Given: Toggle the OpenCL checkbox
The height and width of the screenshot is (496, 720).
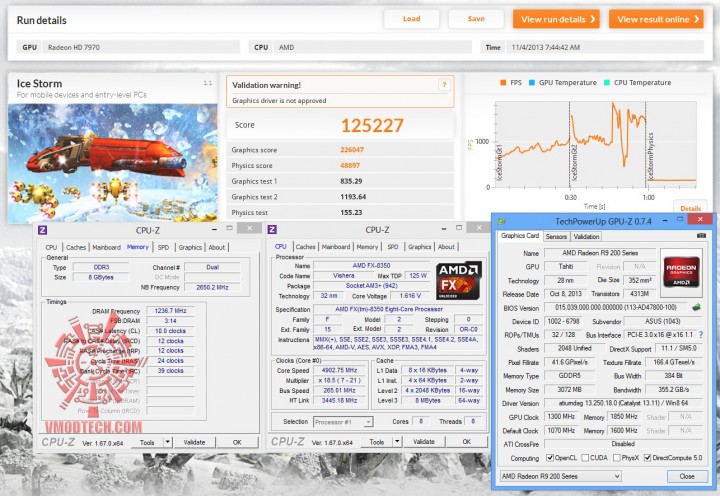Looking at the screenshot, I should click(x=550, y=458).
